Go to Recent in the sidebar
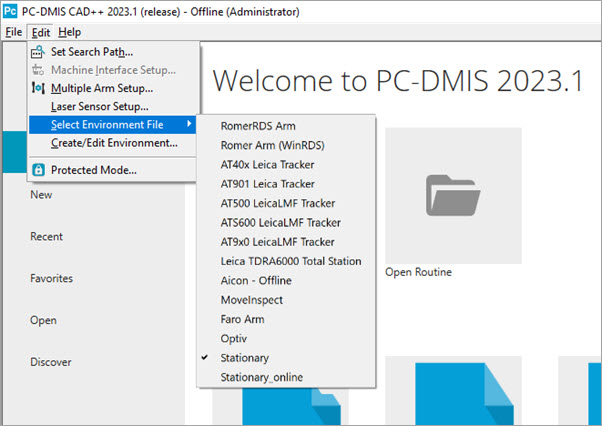602x426 pixels. (47, 237)
